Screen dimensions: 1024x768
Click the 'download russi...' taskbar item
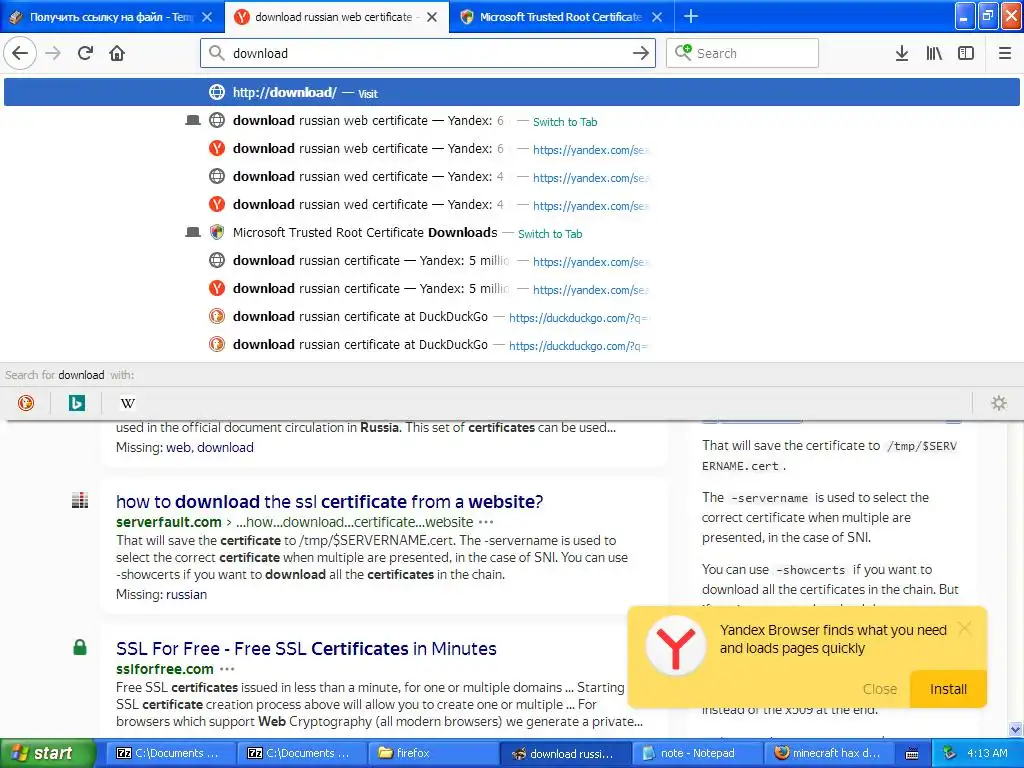(x=566, y=753)
